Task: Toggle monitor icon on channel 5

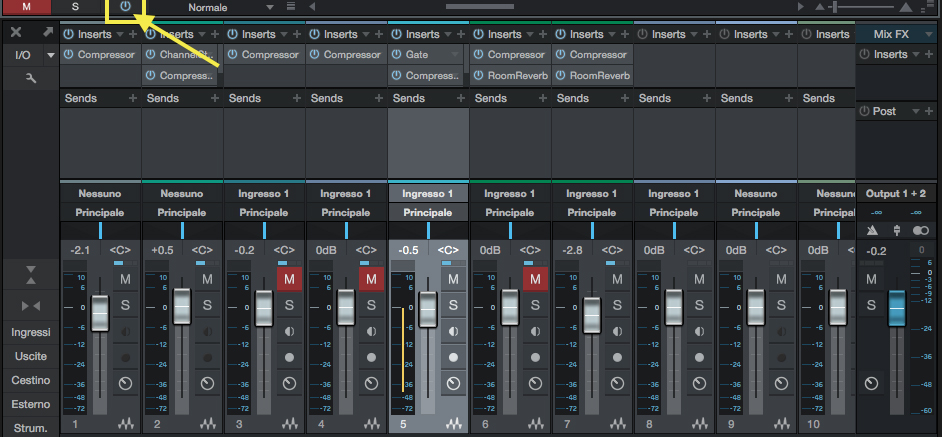Action: click(454, 332)
